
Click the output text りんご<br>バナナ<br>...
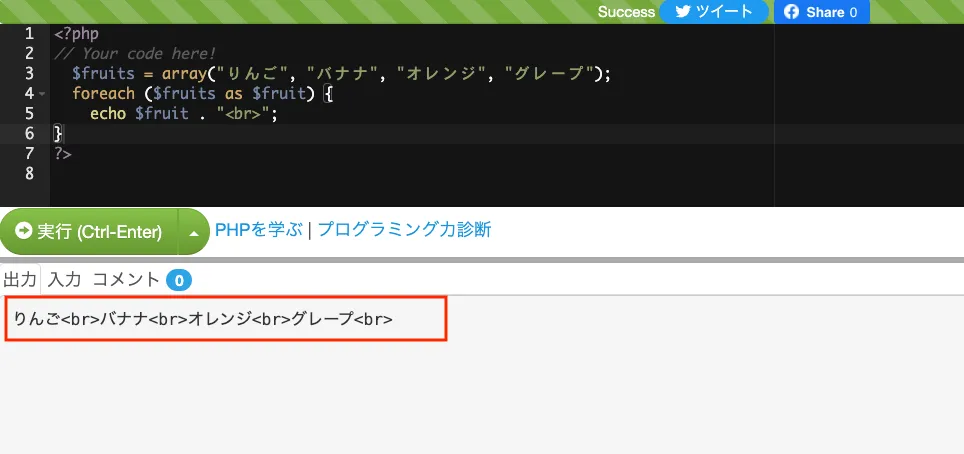click(101, 319)
